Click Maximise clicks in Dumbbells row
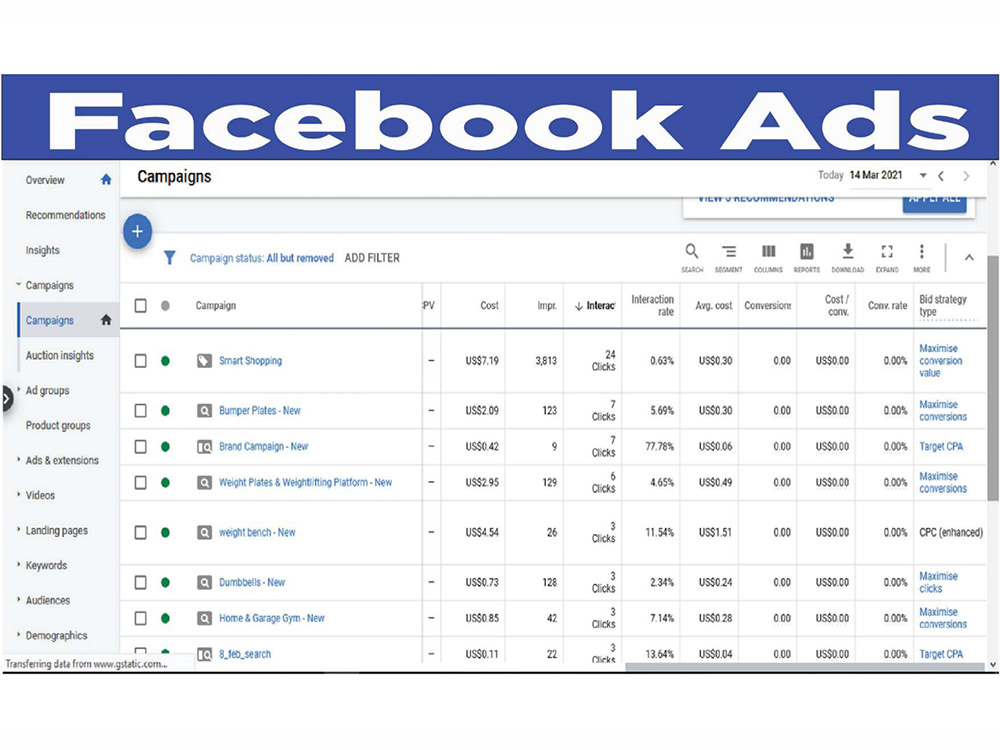Image resolution: width=1000 pixels, height=750 pixels. click(938, 582)
